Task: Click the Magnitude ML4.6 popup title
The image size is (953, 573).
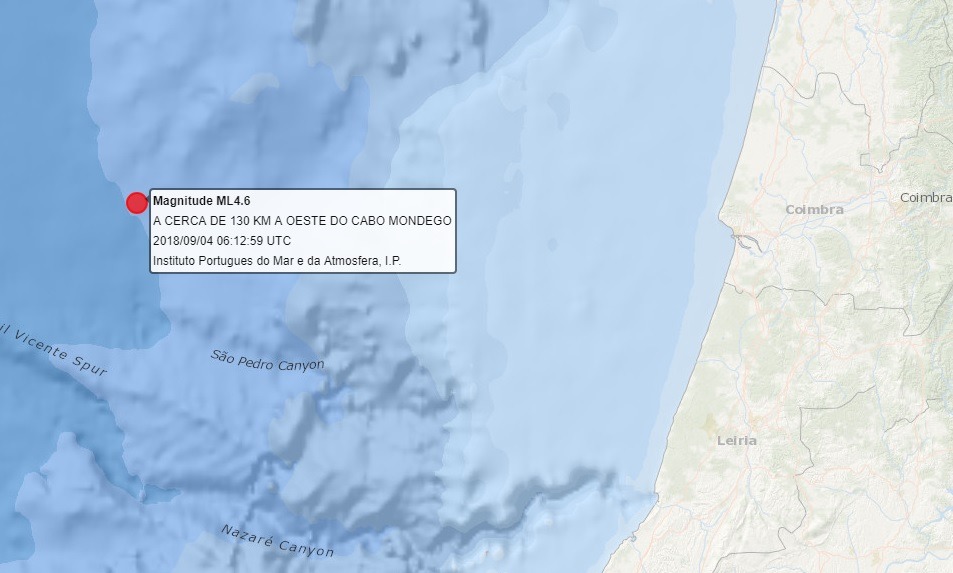Action: pyautogui.click(x=201, y=201)
